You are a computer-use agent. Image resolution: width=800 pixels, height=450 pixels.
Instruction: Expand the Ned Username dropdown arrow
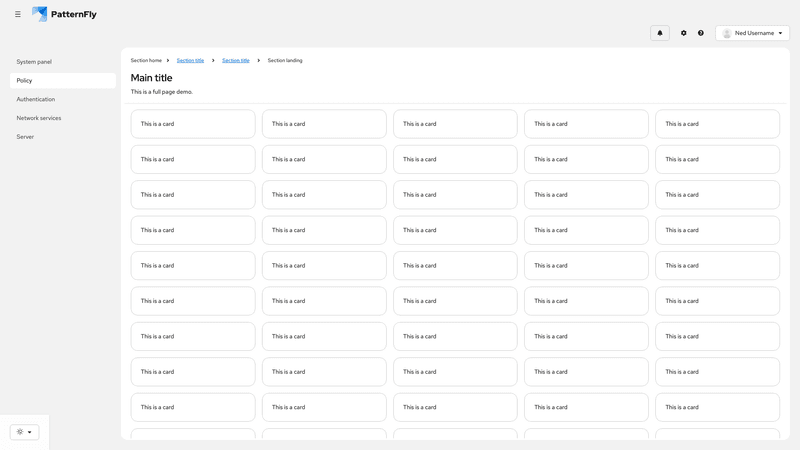coord(780,33)
